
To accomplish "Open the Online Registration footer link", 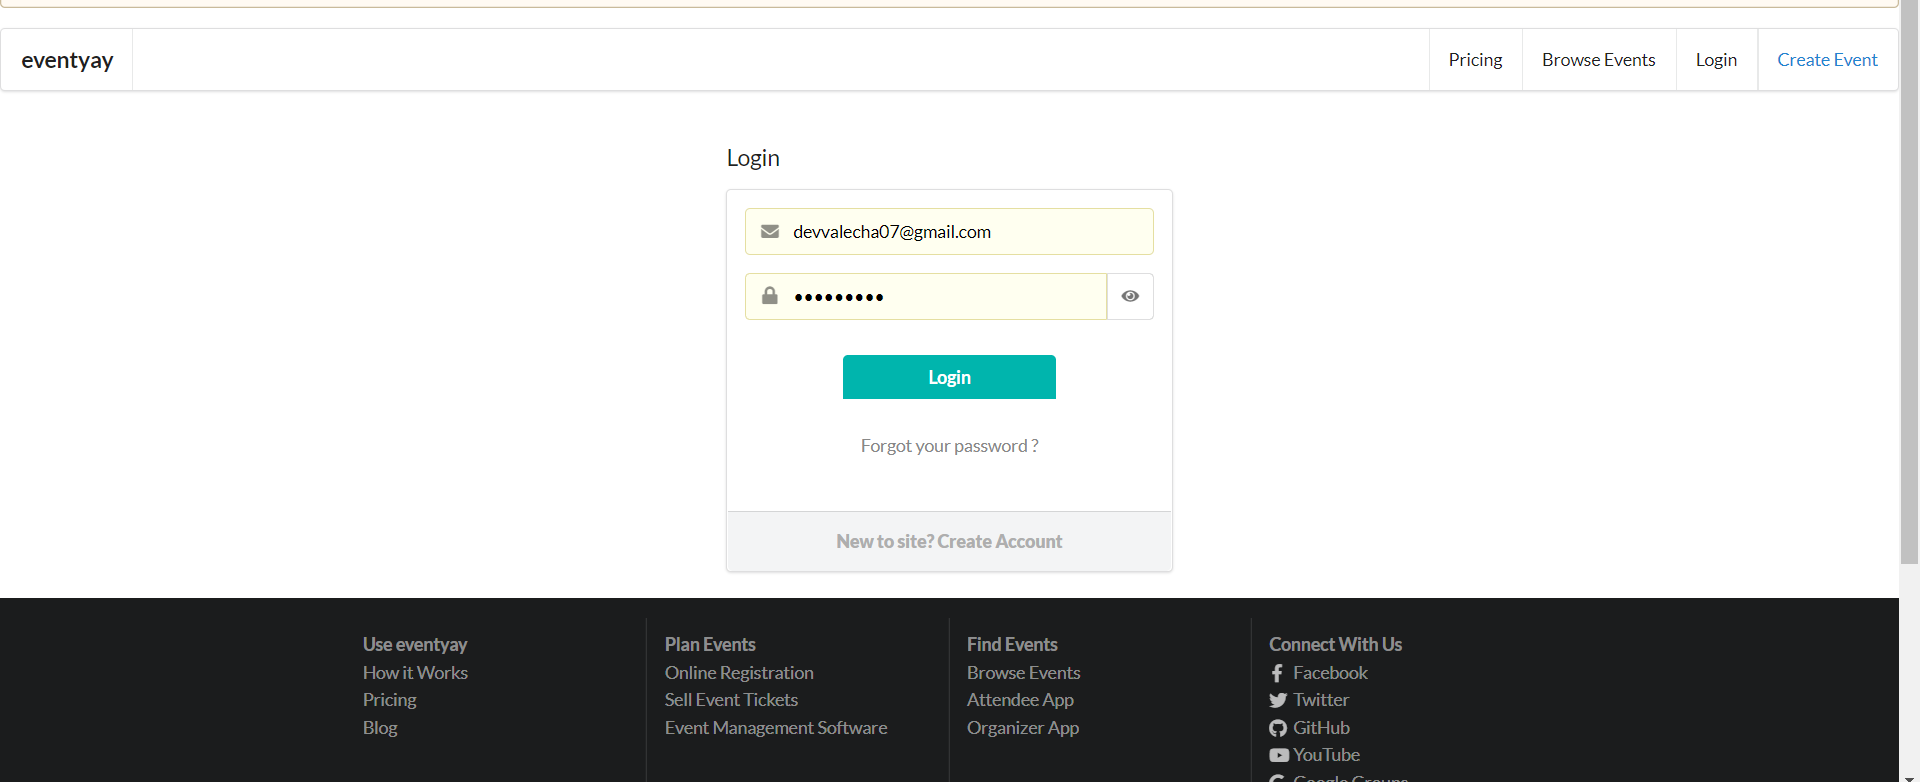I will tap(739, 673).
